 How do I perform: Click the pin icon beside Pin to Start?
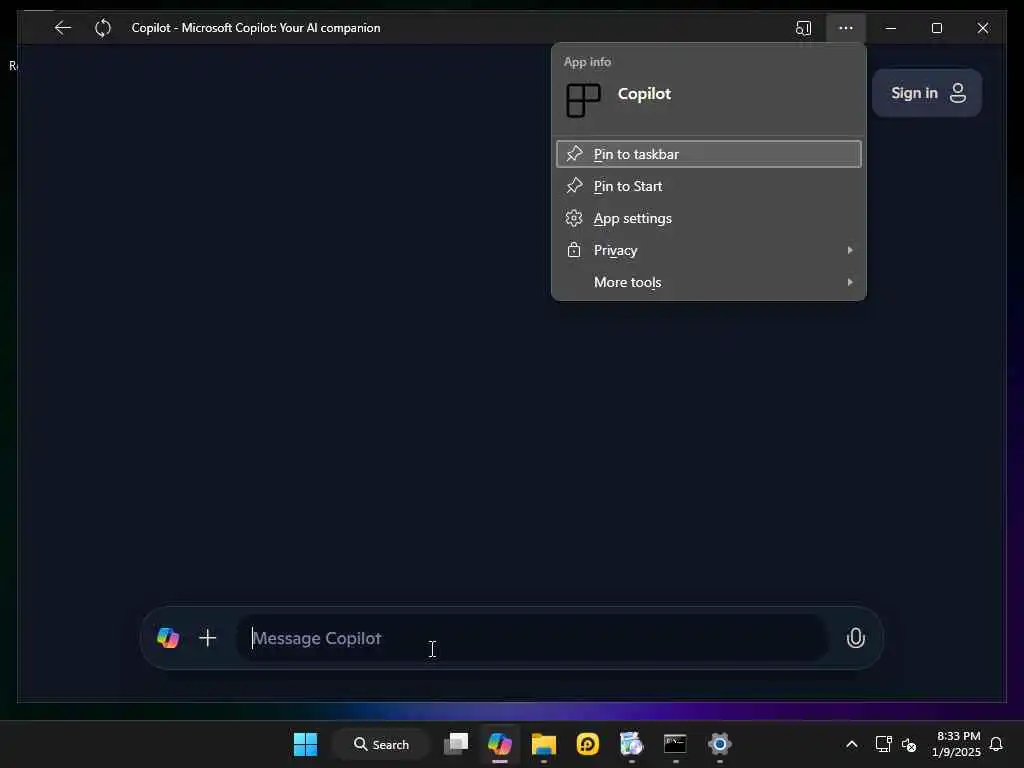574,185
